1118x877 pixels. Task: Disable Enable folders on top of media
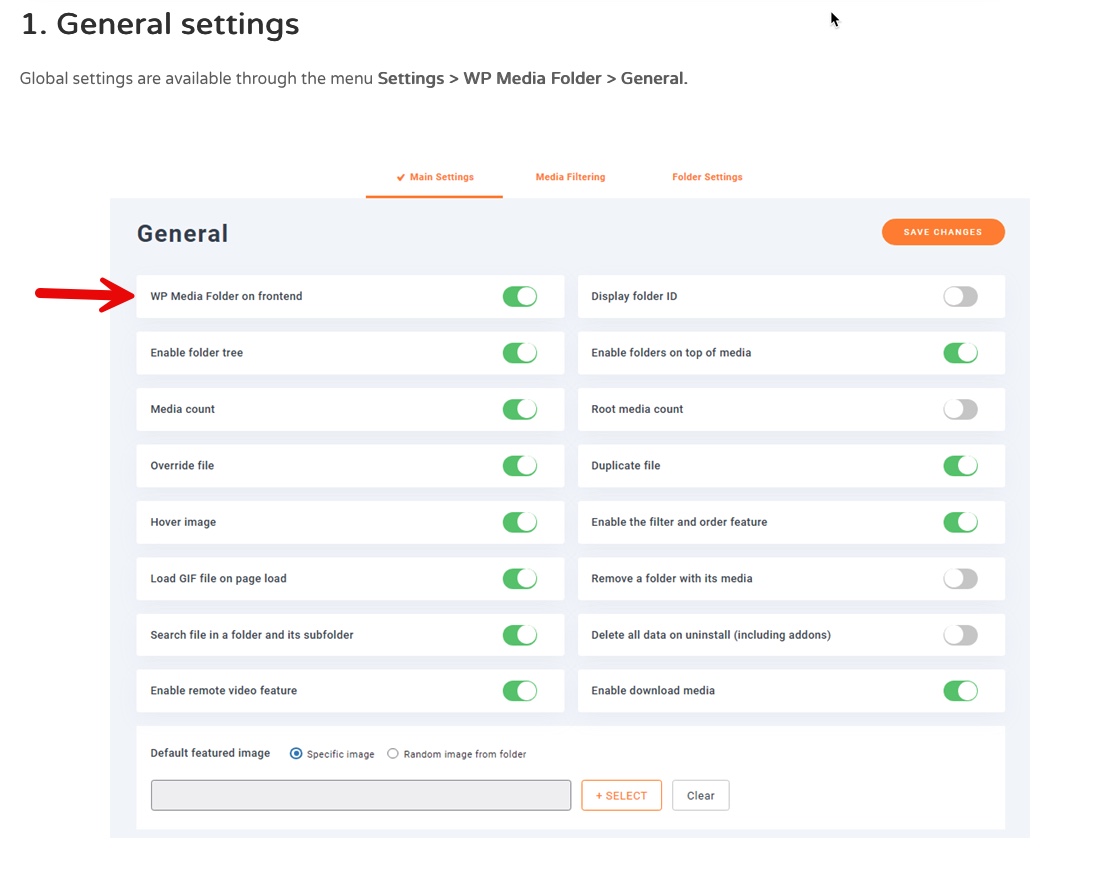click(x=960, y=353)
